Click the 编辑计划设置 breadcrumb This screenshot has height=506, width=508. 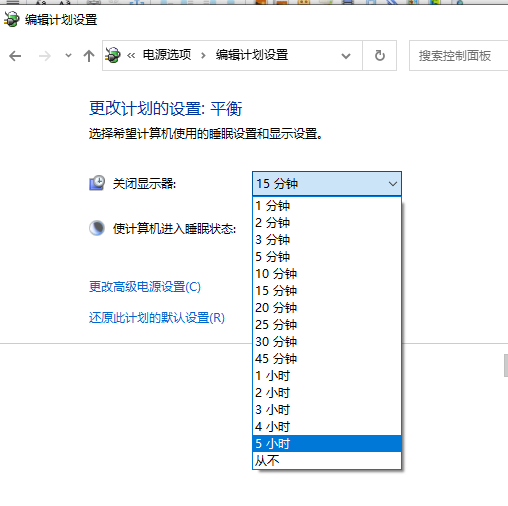coord(252,55)
